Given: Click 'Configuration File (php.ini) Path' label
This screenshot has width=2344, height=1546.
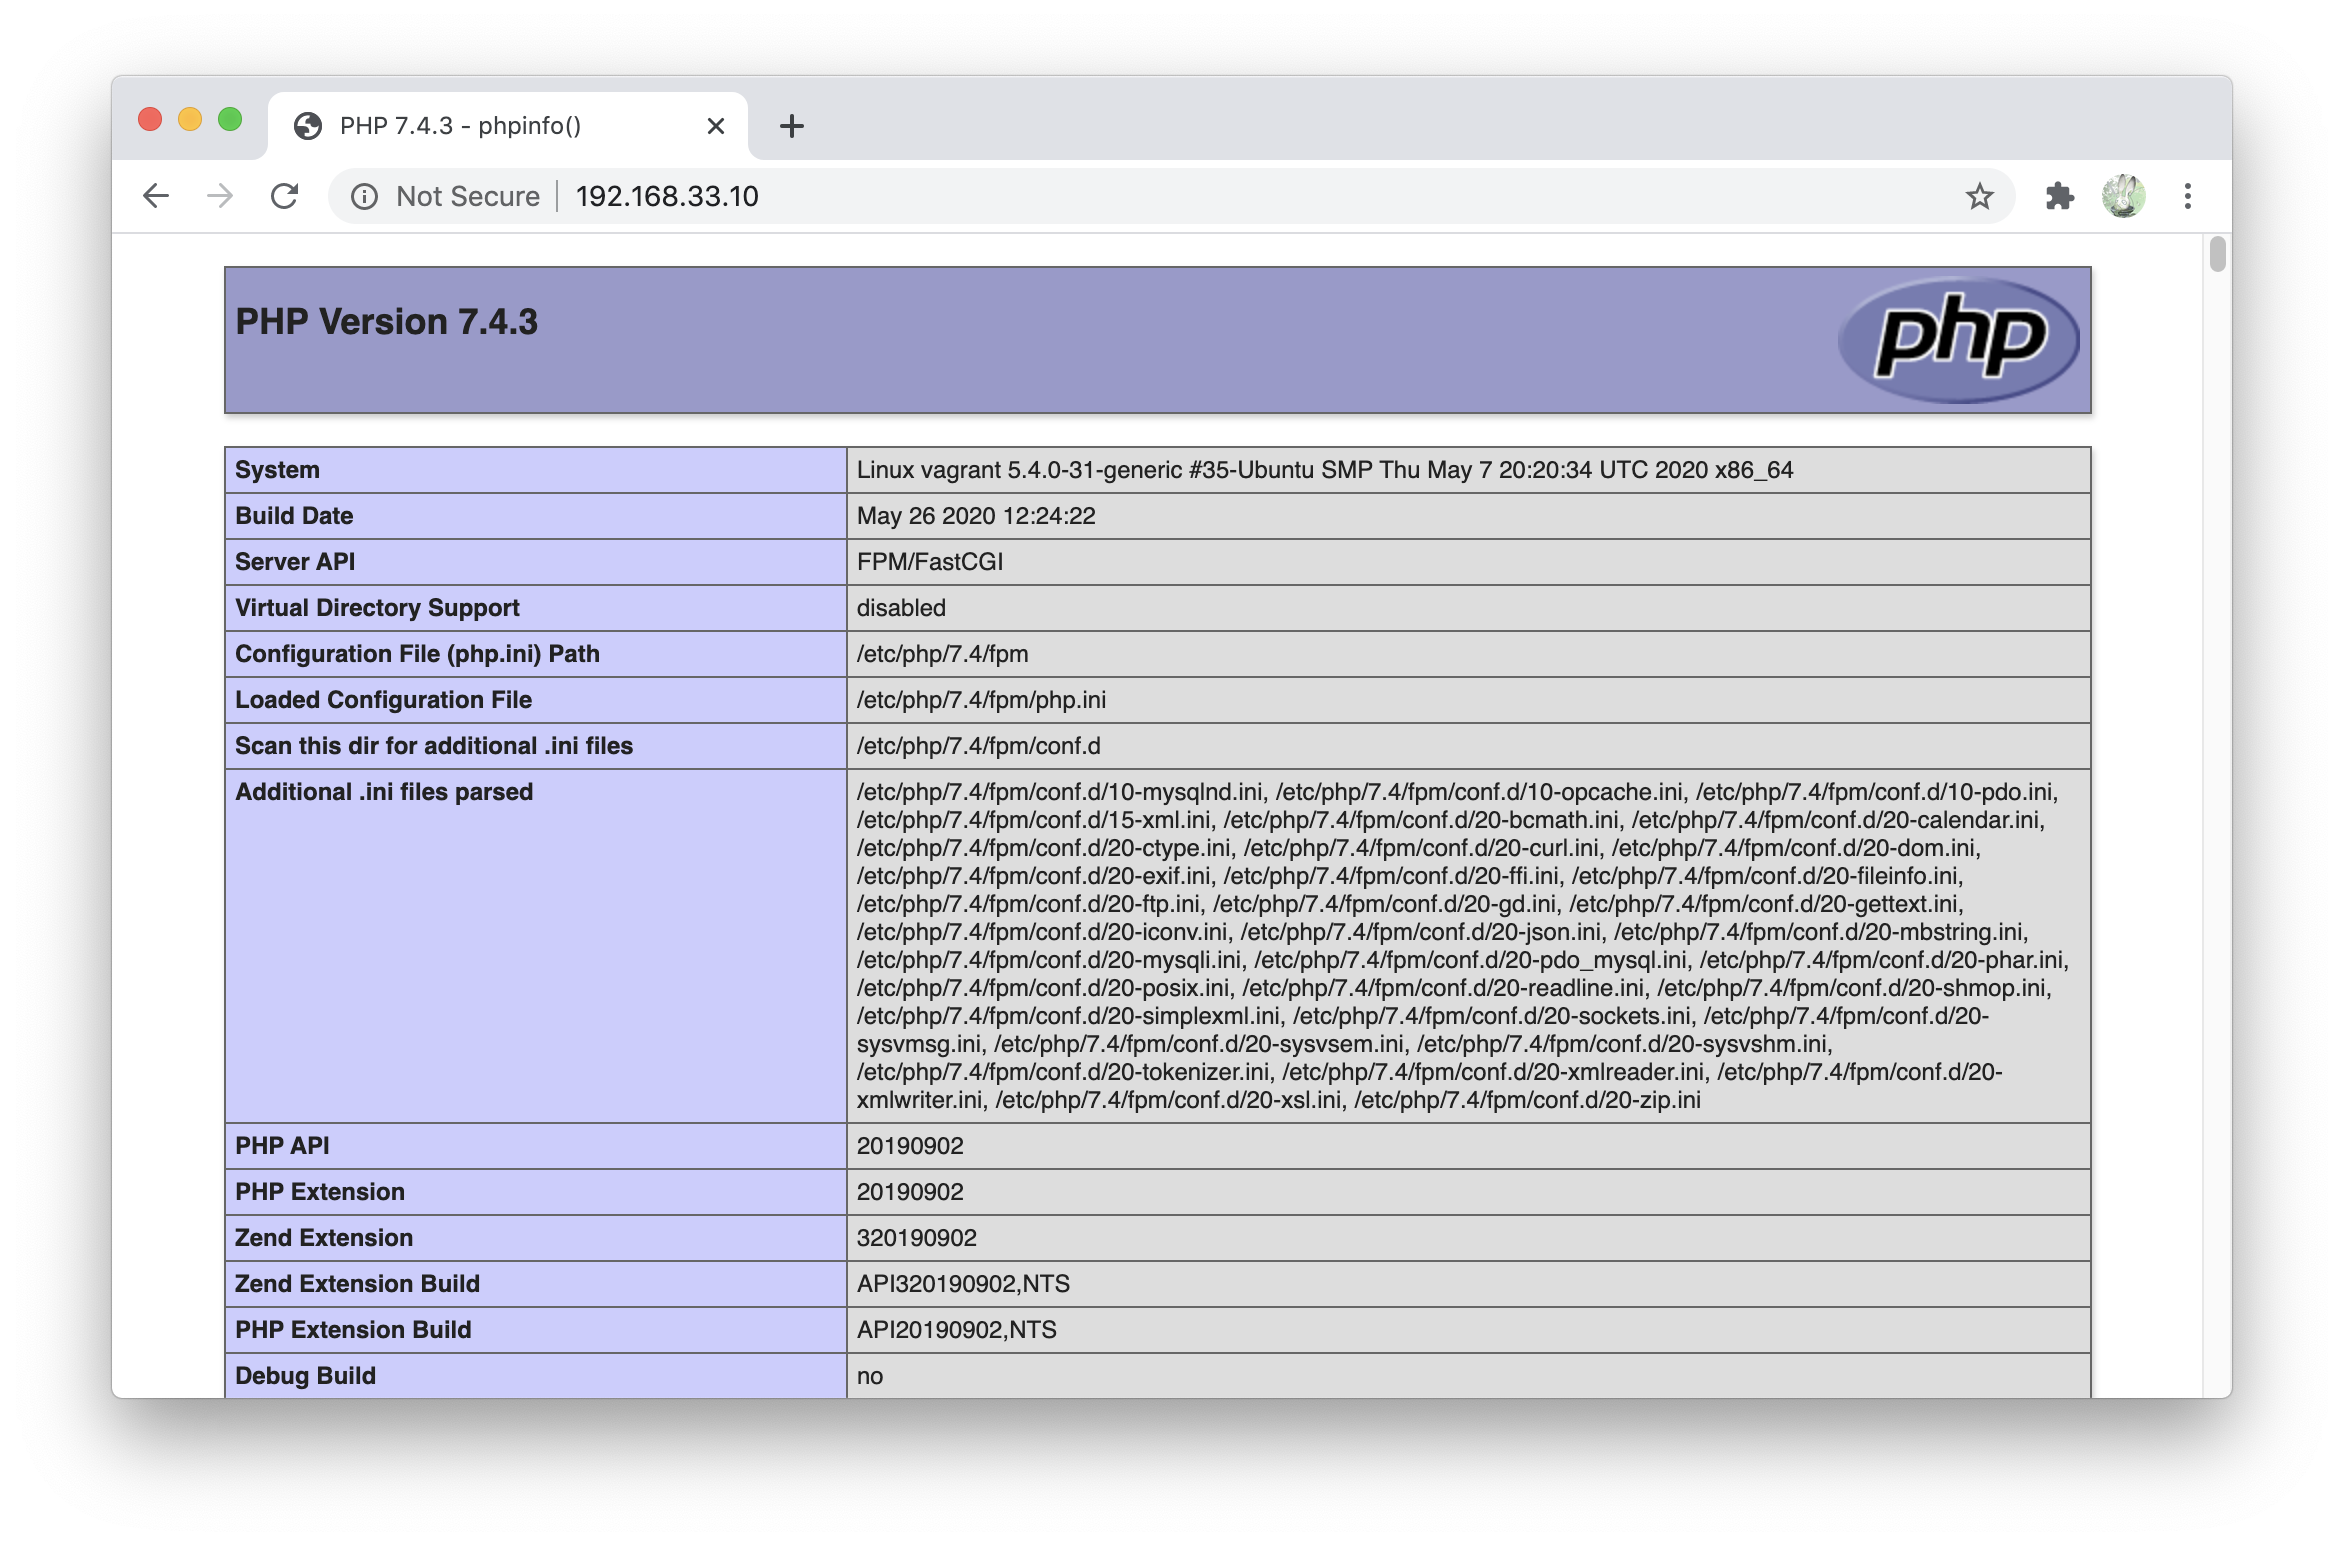Looking at the screenshot, I should click(418, 654).
